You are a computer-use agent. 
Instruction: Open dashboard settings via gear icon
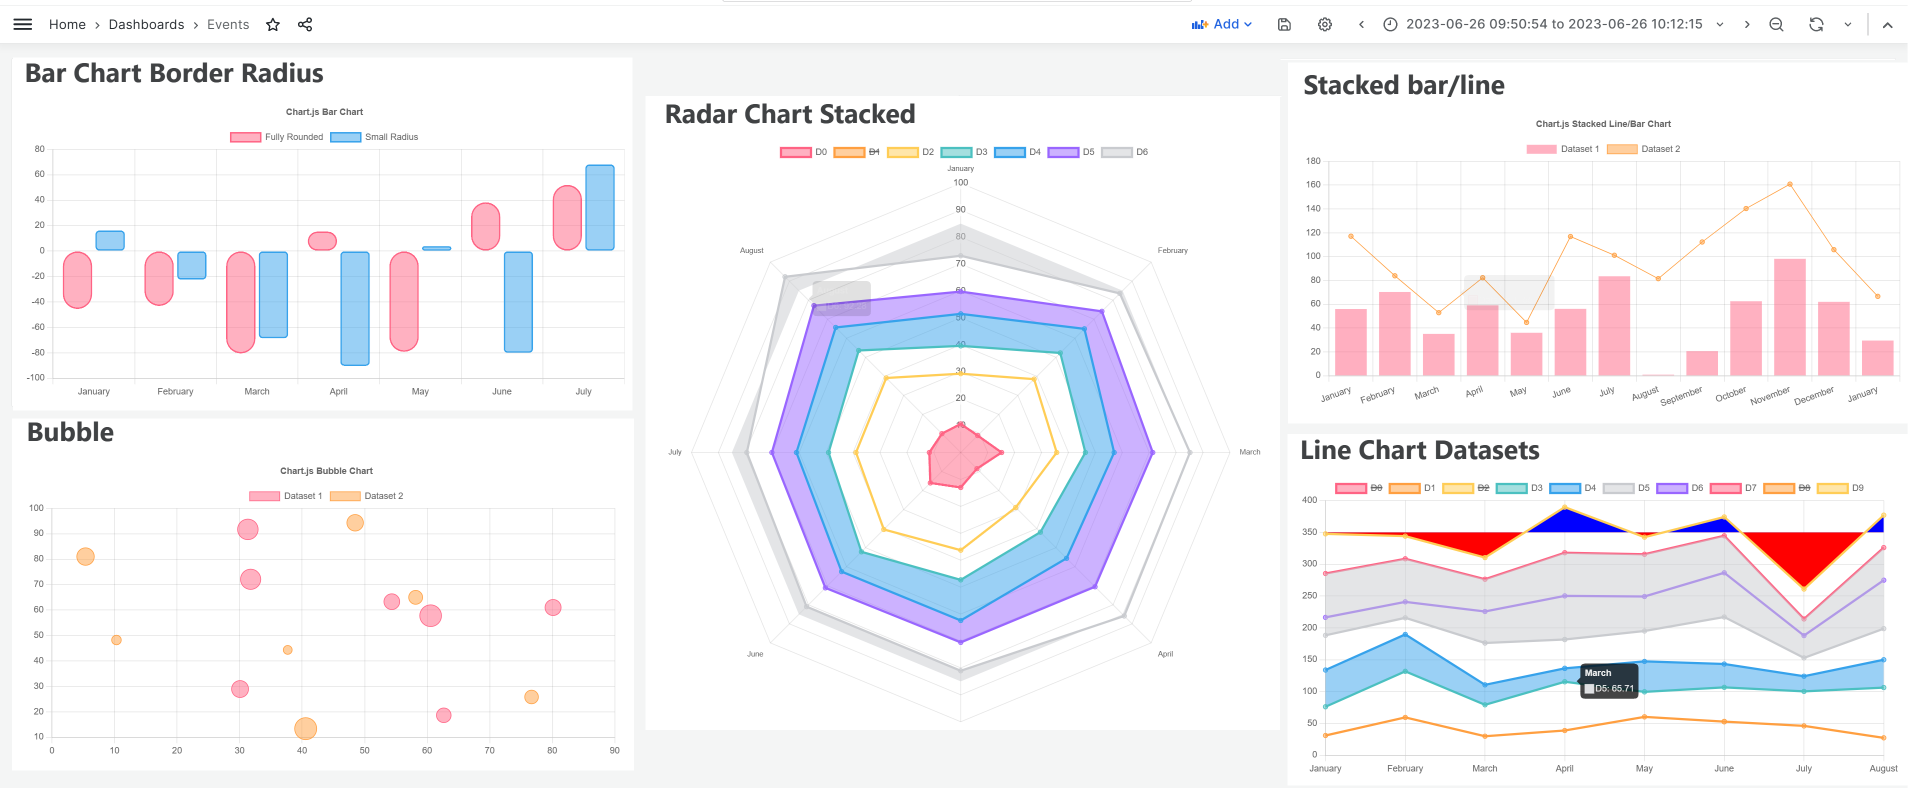tap(1325, 24)
